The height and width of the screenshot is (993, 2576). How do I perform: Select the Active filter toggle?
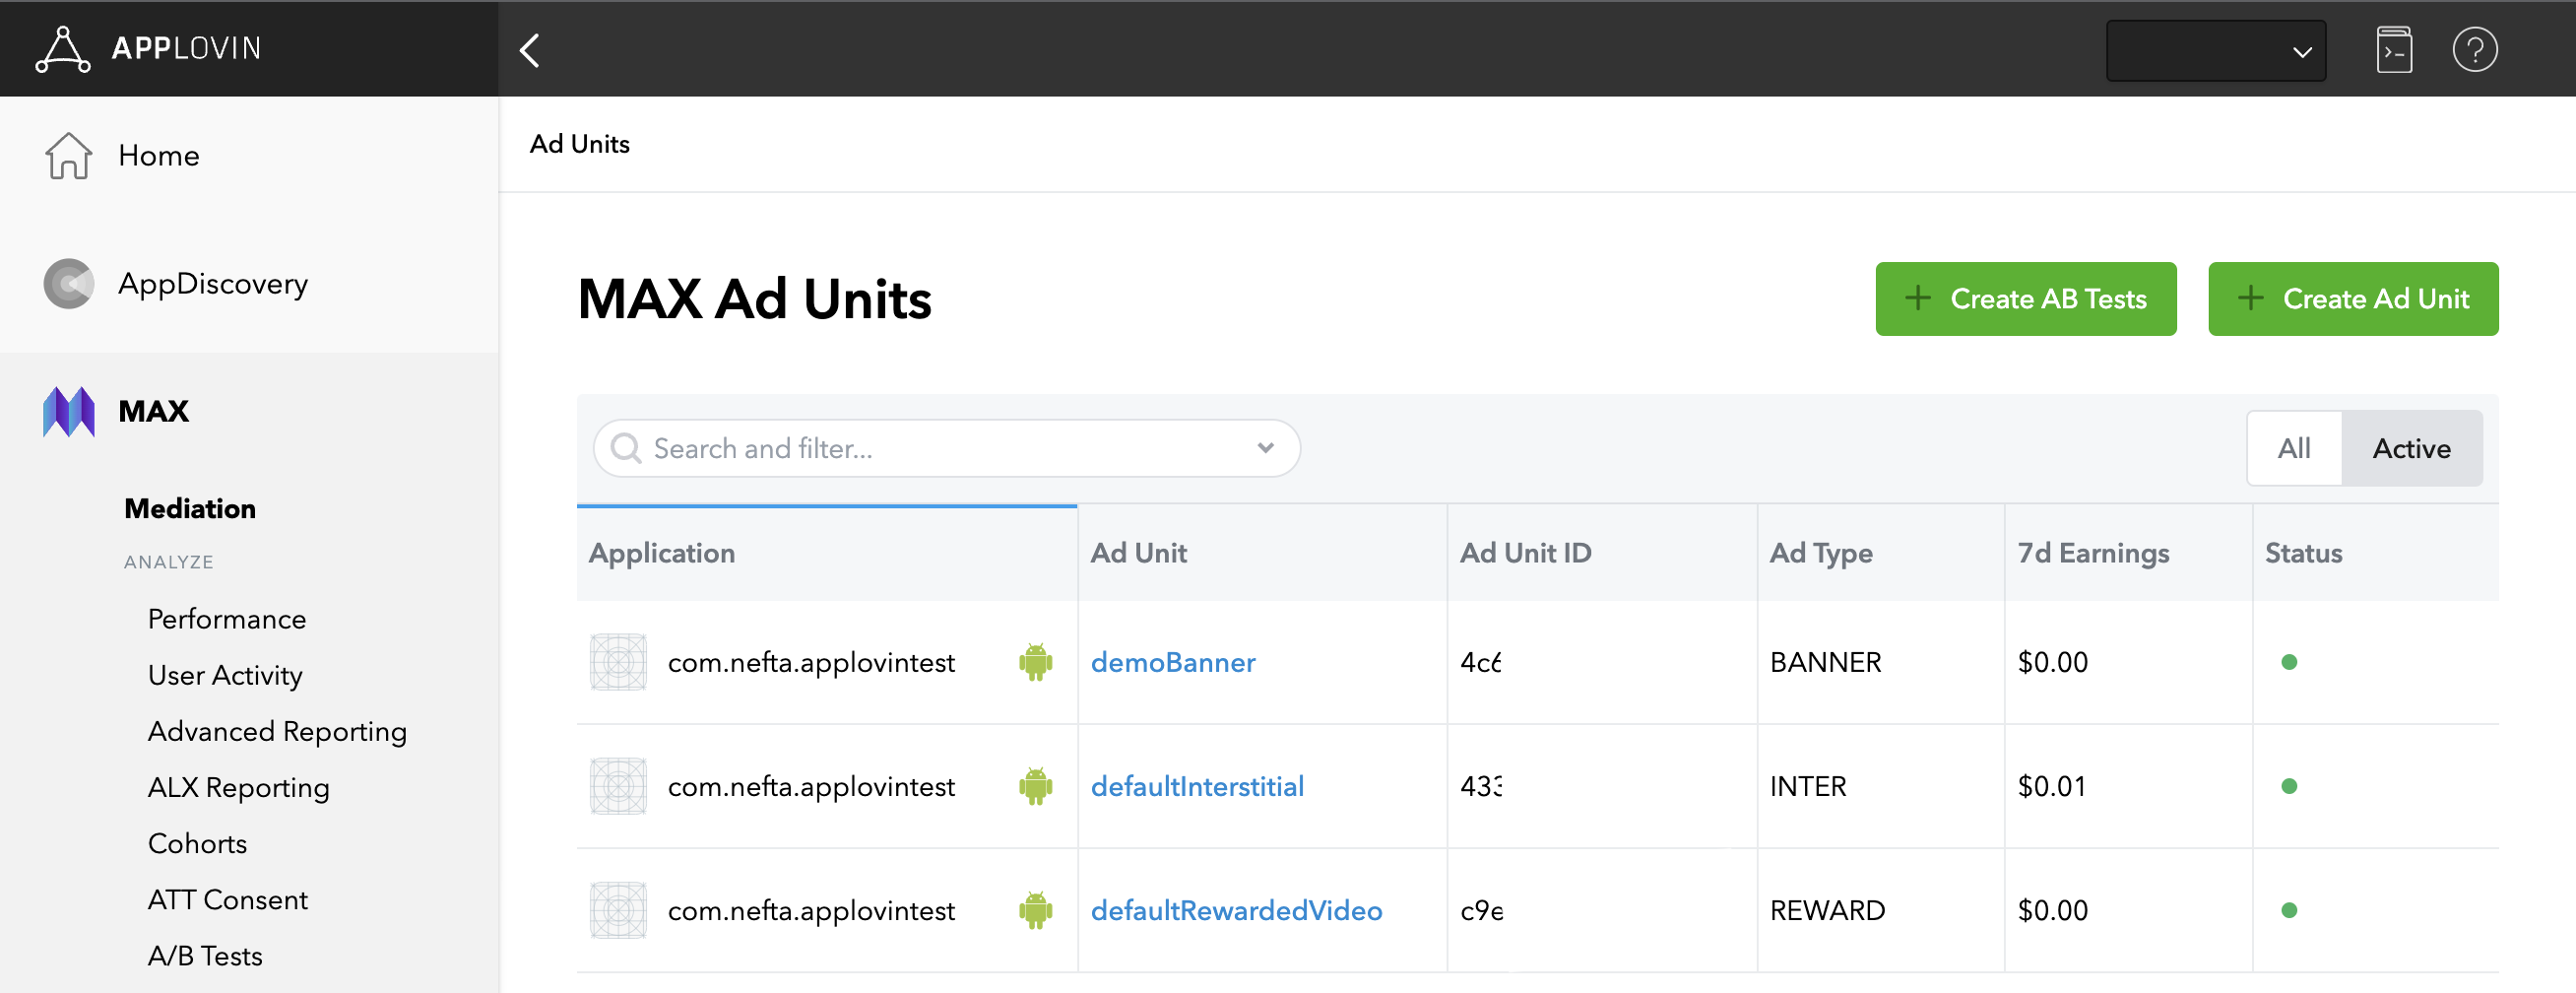point(2411,448)
